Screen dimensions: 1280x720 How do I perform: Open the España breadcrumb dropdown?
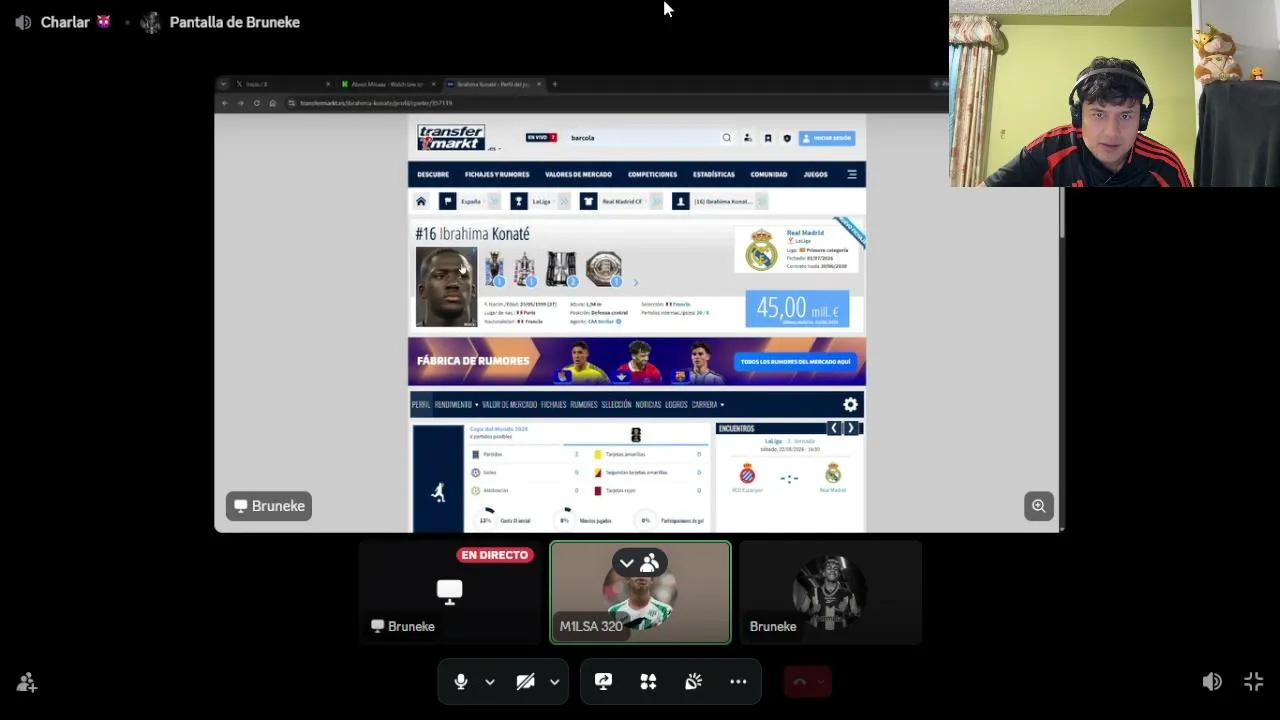click(494, 201)
